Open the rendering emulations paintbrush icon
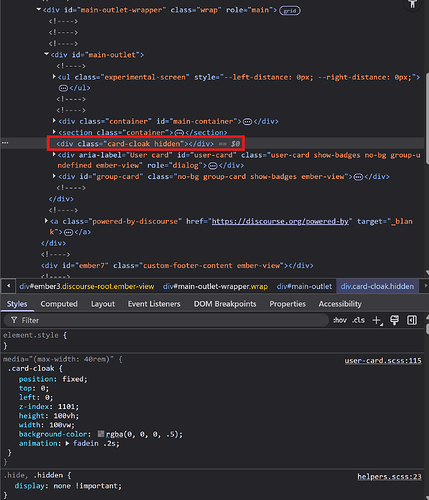This screenshot has height=500, width=429. tap(394, 320)
